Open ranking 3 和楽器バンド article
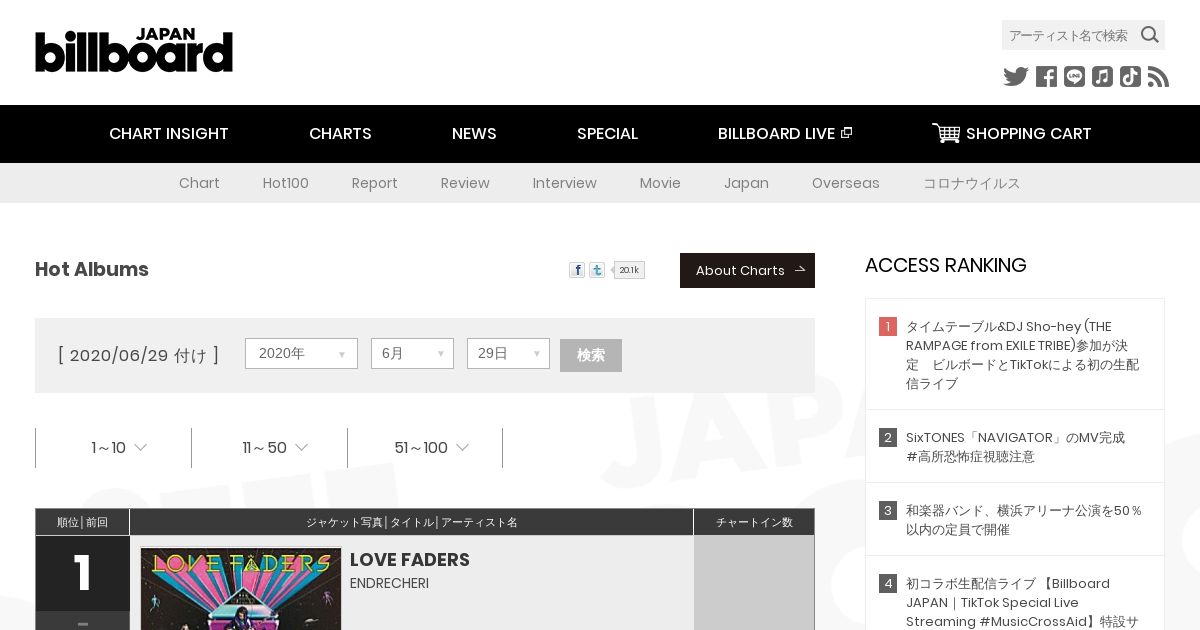The width and height of the screenshot is (1200, 630). pyautogui.click(x=1024, y=520)
